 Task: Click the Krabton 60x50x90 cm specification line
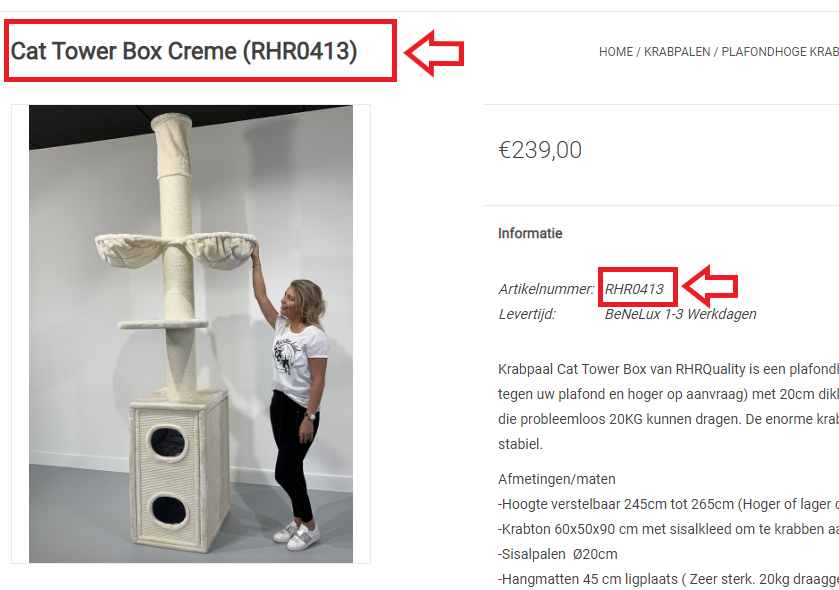668,530
